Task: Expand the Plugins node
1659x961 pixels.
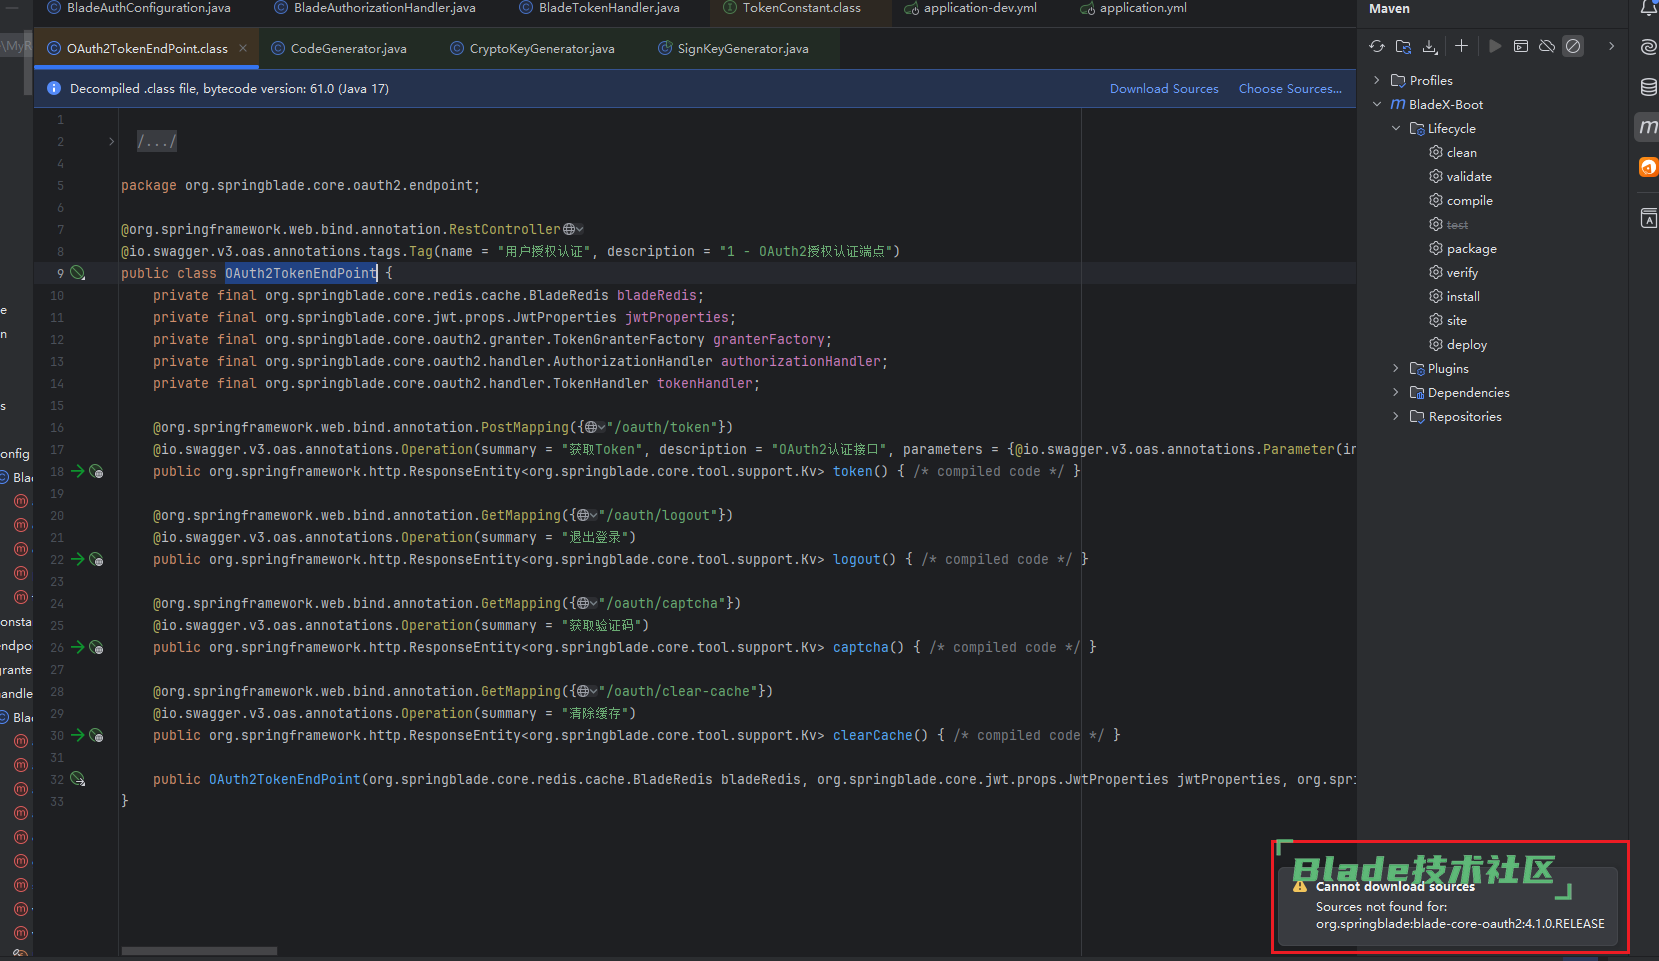Action: tap(1396, 368)
